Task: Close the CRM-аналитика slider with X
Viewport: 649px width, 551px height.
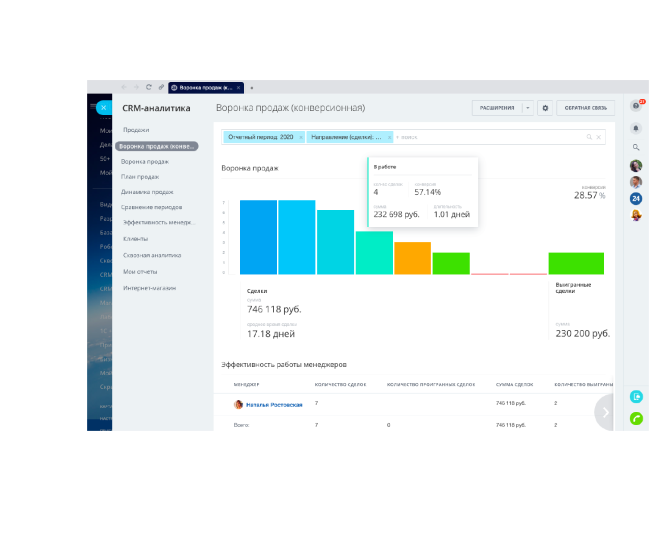Action: click(104, 108)
